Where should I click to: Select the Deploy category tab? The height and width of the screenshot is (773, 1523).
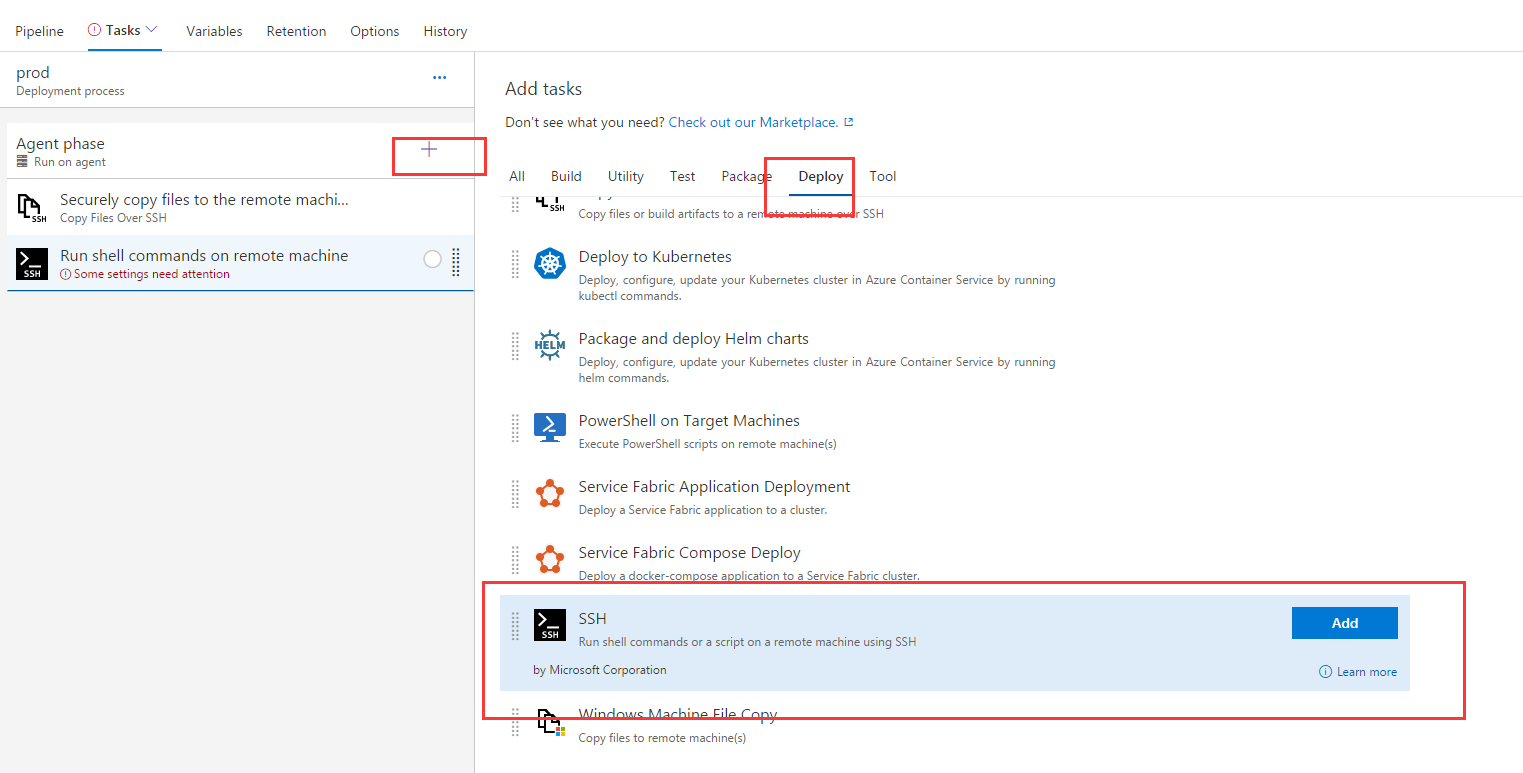pos(821,176)
